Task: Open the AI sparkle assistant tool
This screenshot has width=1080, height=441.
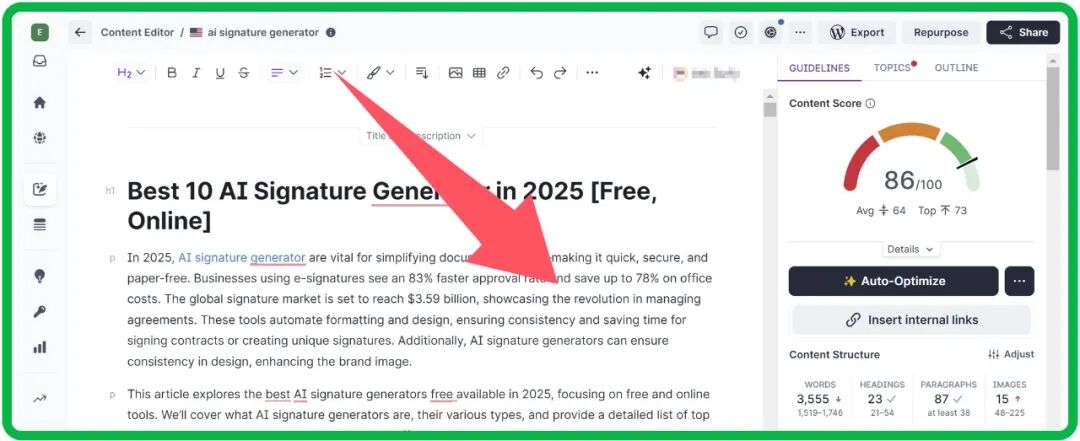Action: point(645,73)
